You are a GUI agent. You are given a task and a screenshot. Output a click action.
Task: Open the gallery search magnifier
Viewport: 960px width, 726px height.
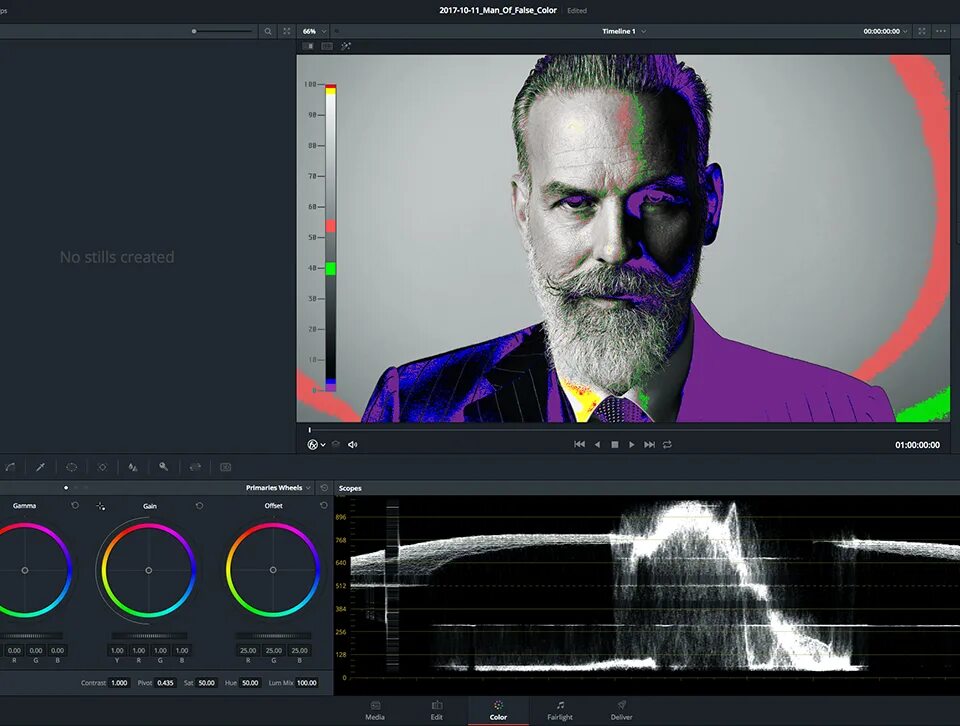(268, 31)
